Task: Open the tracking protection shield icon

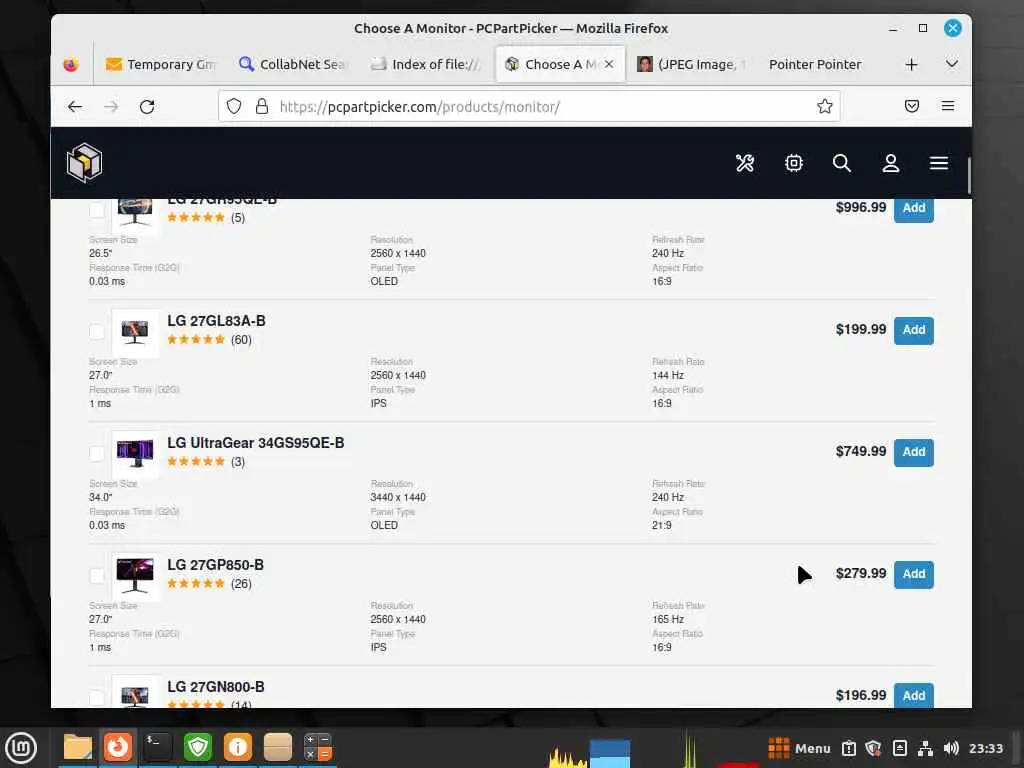Action: [234, 106]
